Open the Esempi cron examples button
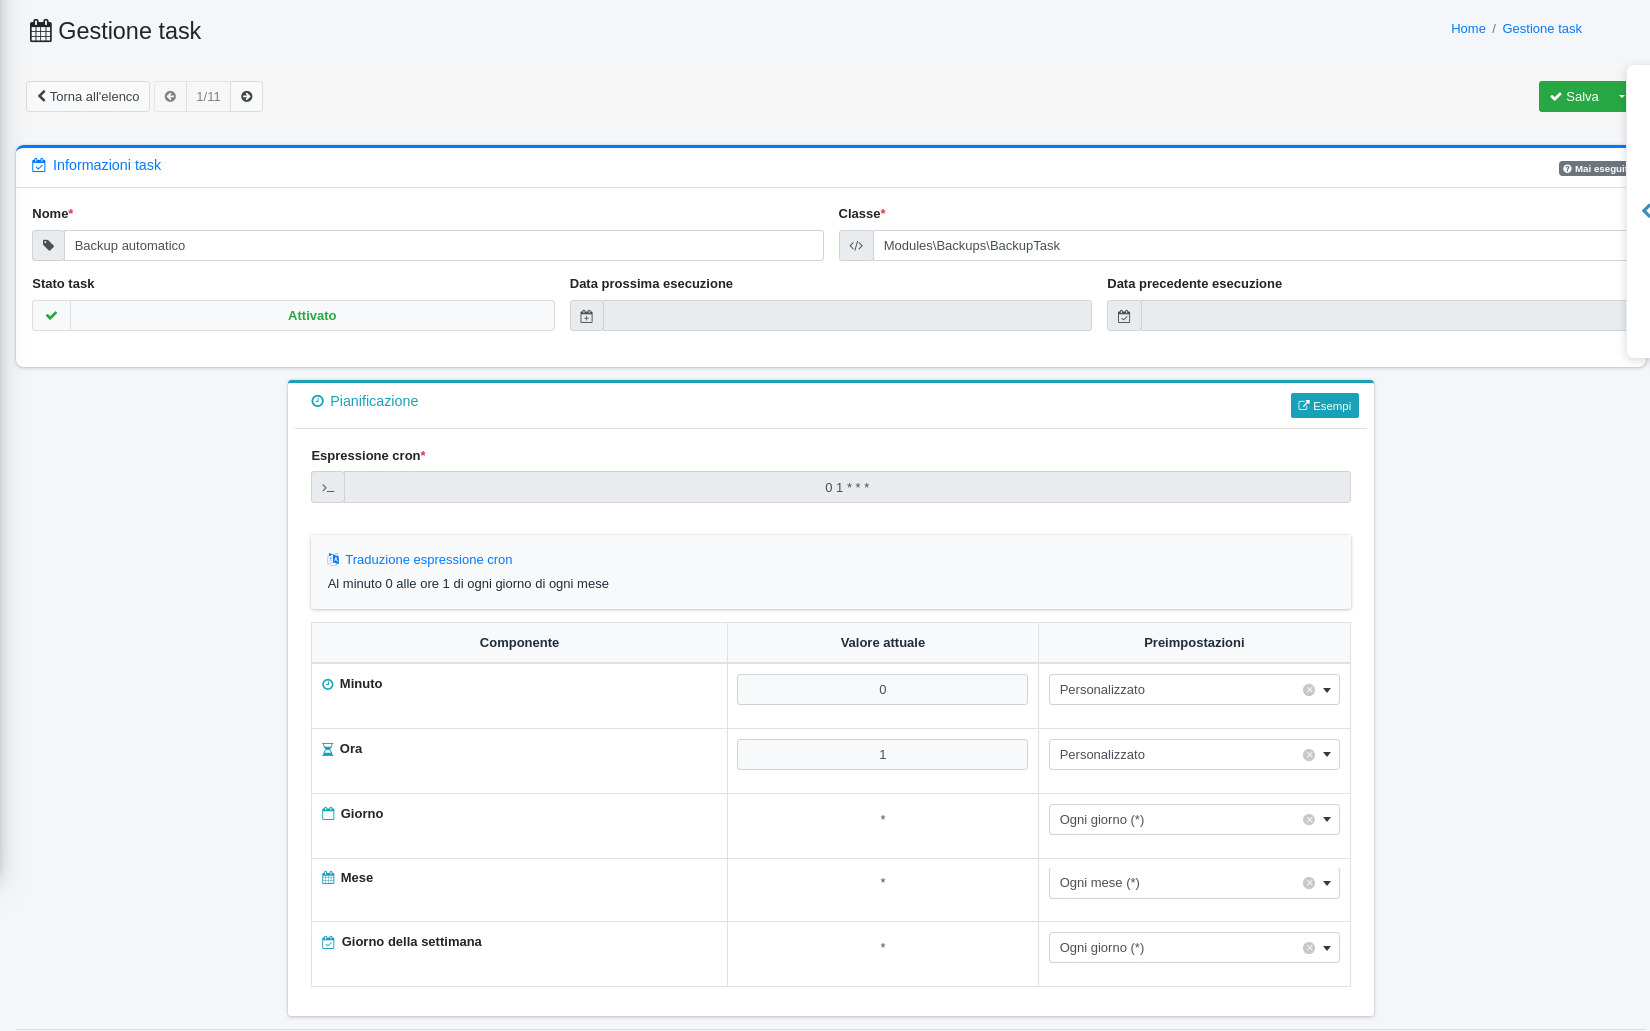 (1324, 406)
